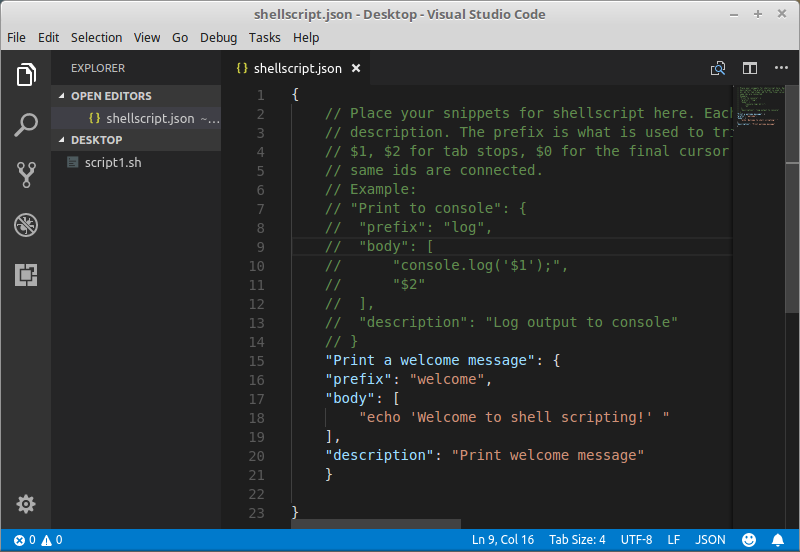This screenshot has width=800, height=552.
Task: Click Tab Size: 4 in status bar
Action: coord(577,540)
